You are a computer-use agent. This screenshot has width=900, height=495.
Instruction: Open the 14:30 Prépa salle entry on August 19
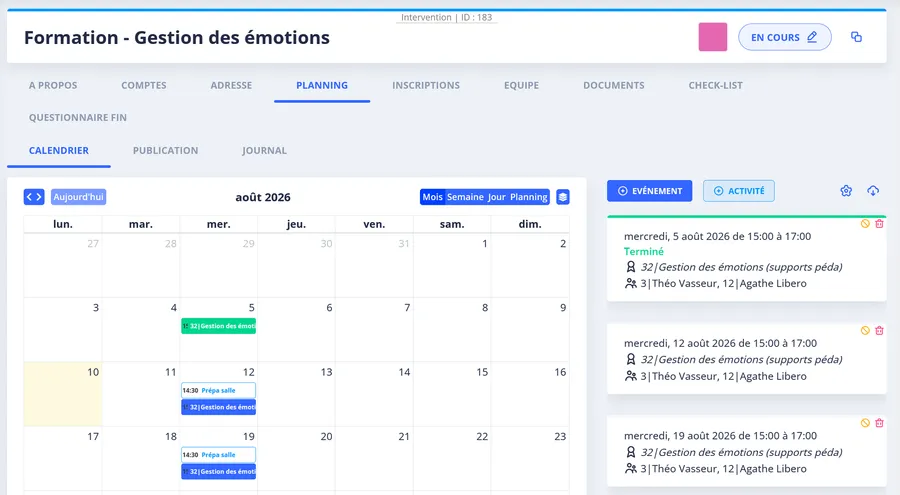pyautogui.click(x=219, y=455)
